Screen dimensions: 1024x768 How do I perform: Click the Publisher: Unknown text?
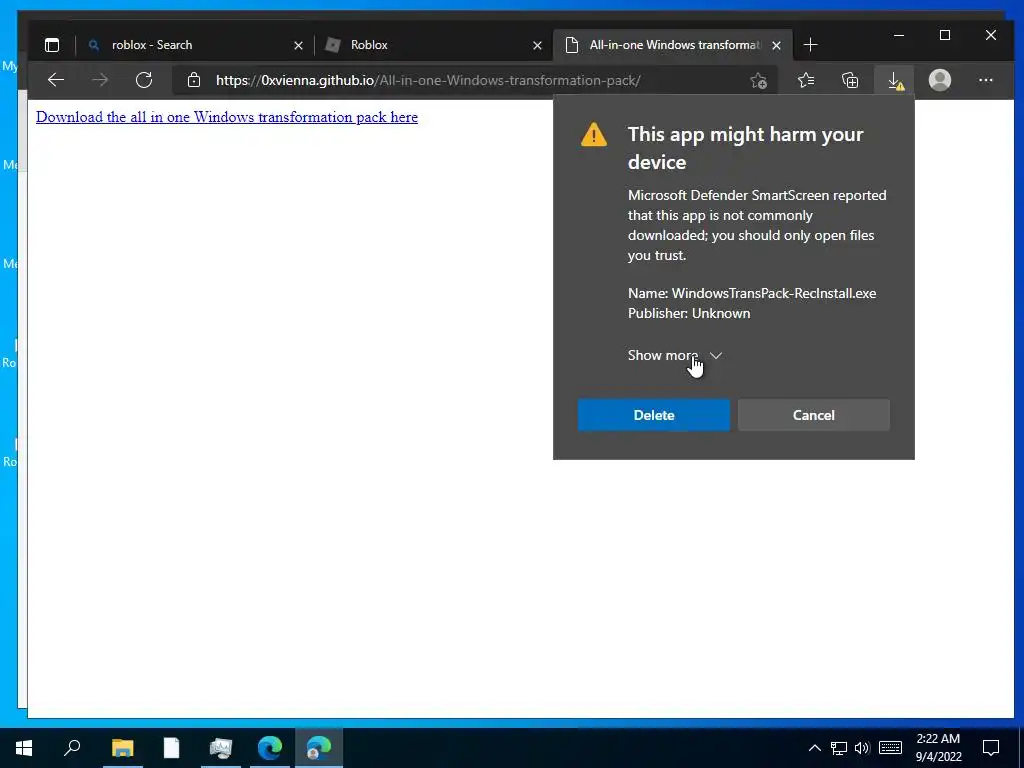pyautogui.click(x=689, y=313)
